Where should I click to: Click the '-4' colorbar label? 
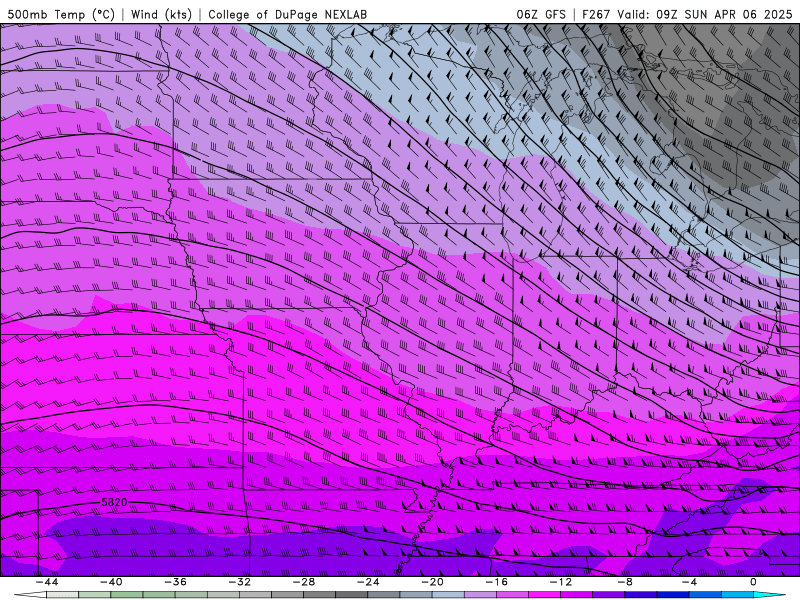click(689, 582)
